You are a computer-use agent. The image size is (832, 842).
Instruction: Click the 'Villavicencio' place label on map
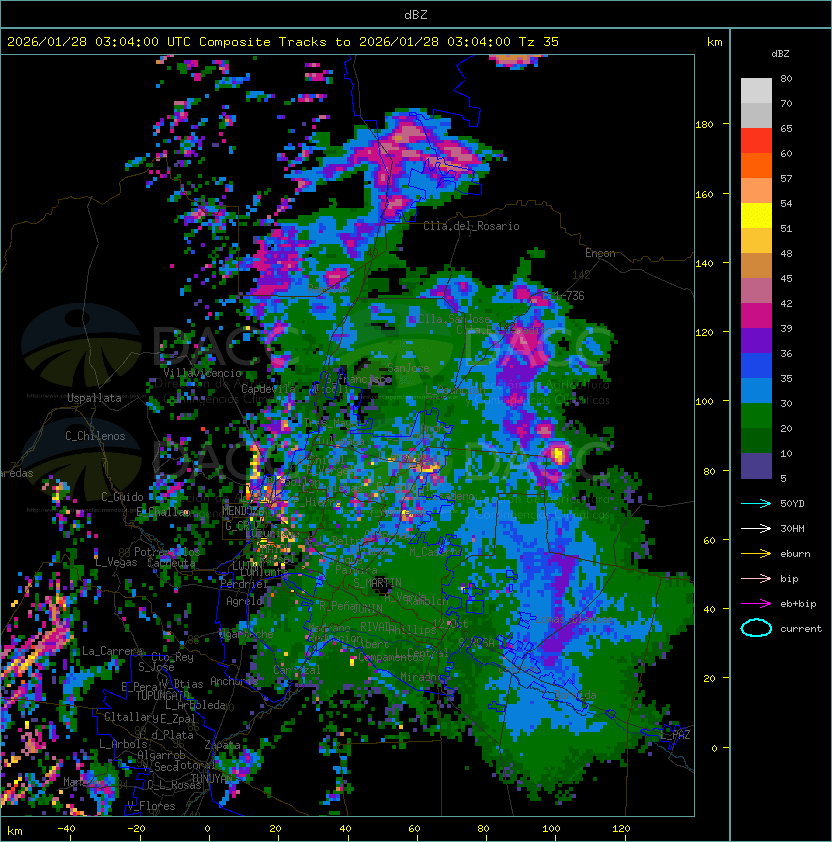point(202,373)
